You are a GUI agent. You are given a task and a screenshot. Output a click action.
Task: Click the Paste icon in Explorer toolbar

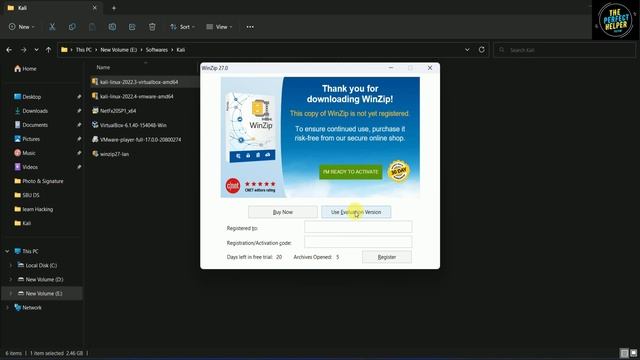pos(92,27)
